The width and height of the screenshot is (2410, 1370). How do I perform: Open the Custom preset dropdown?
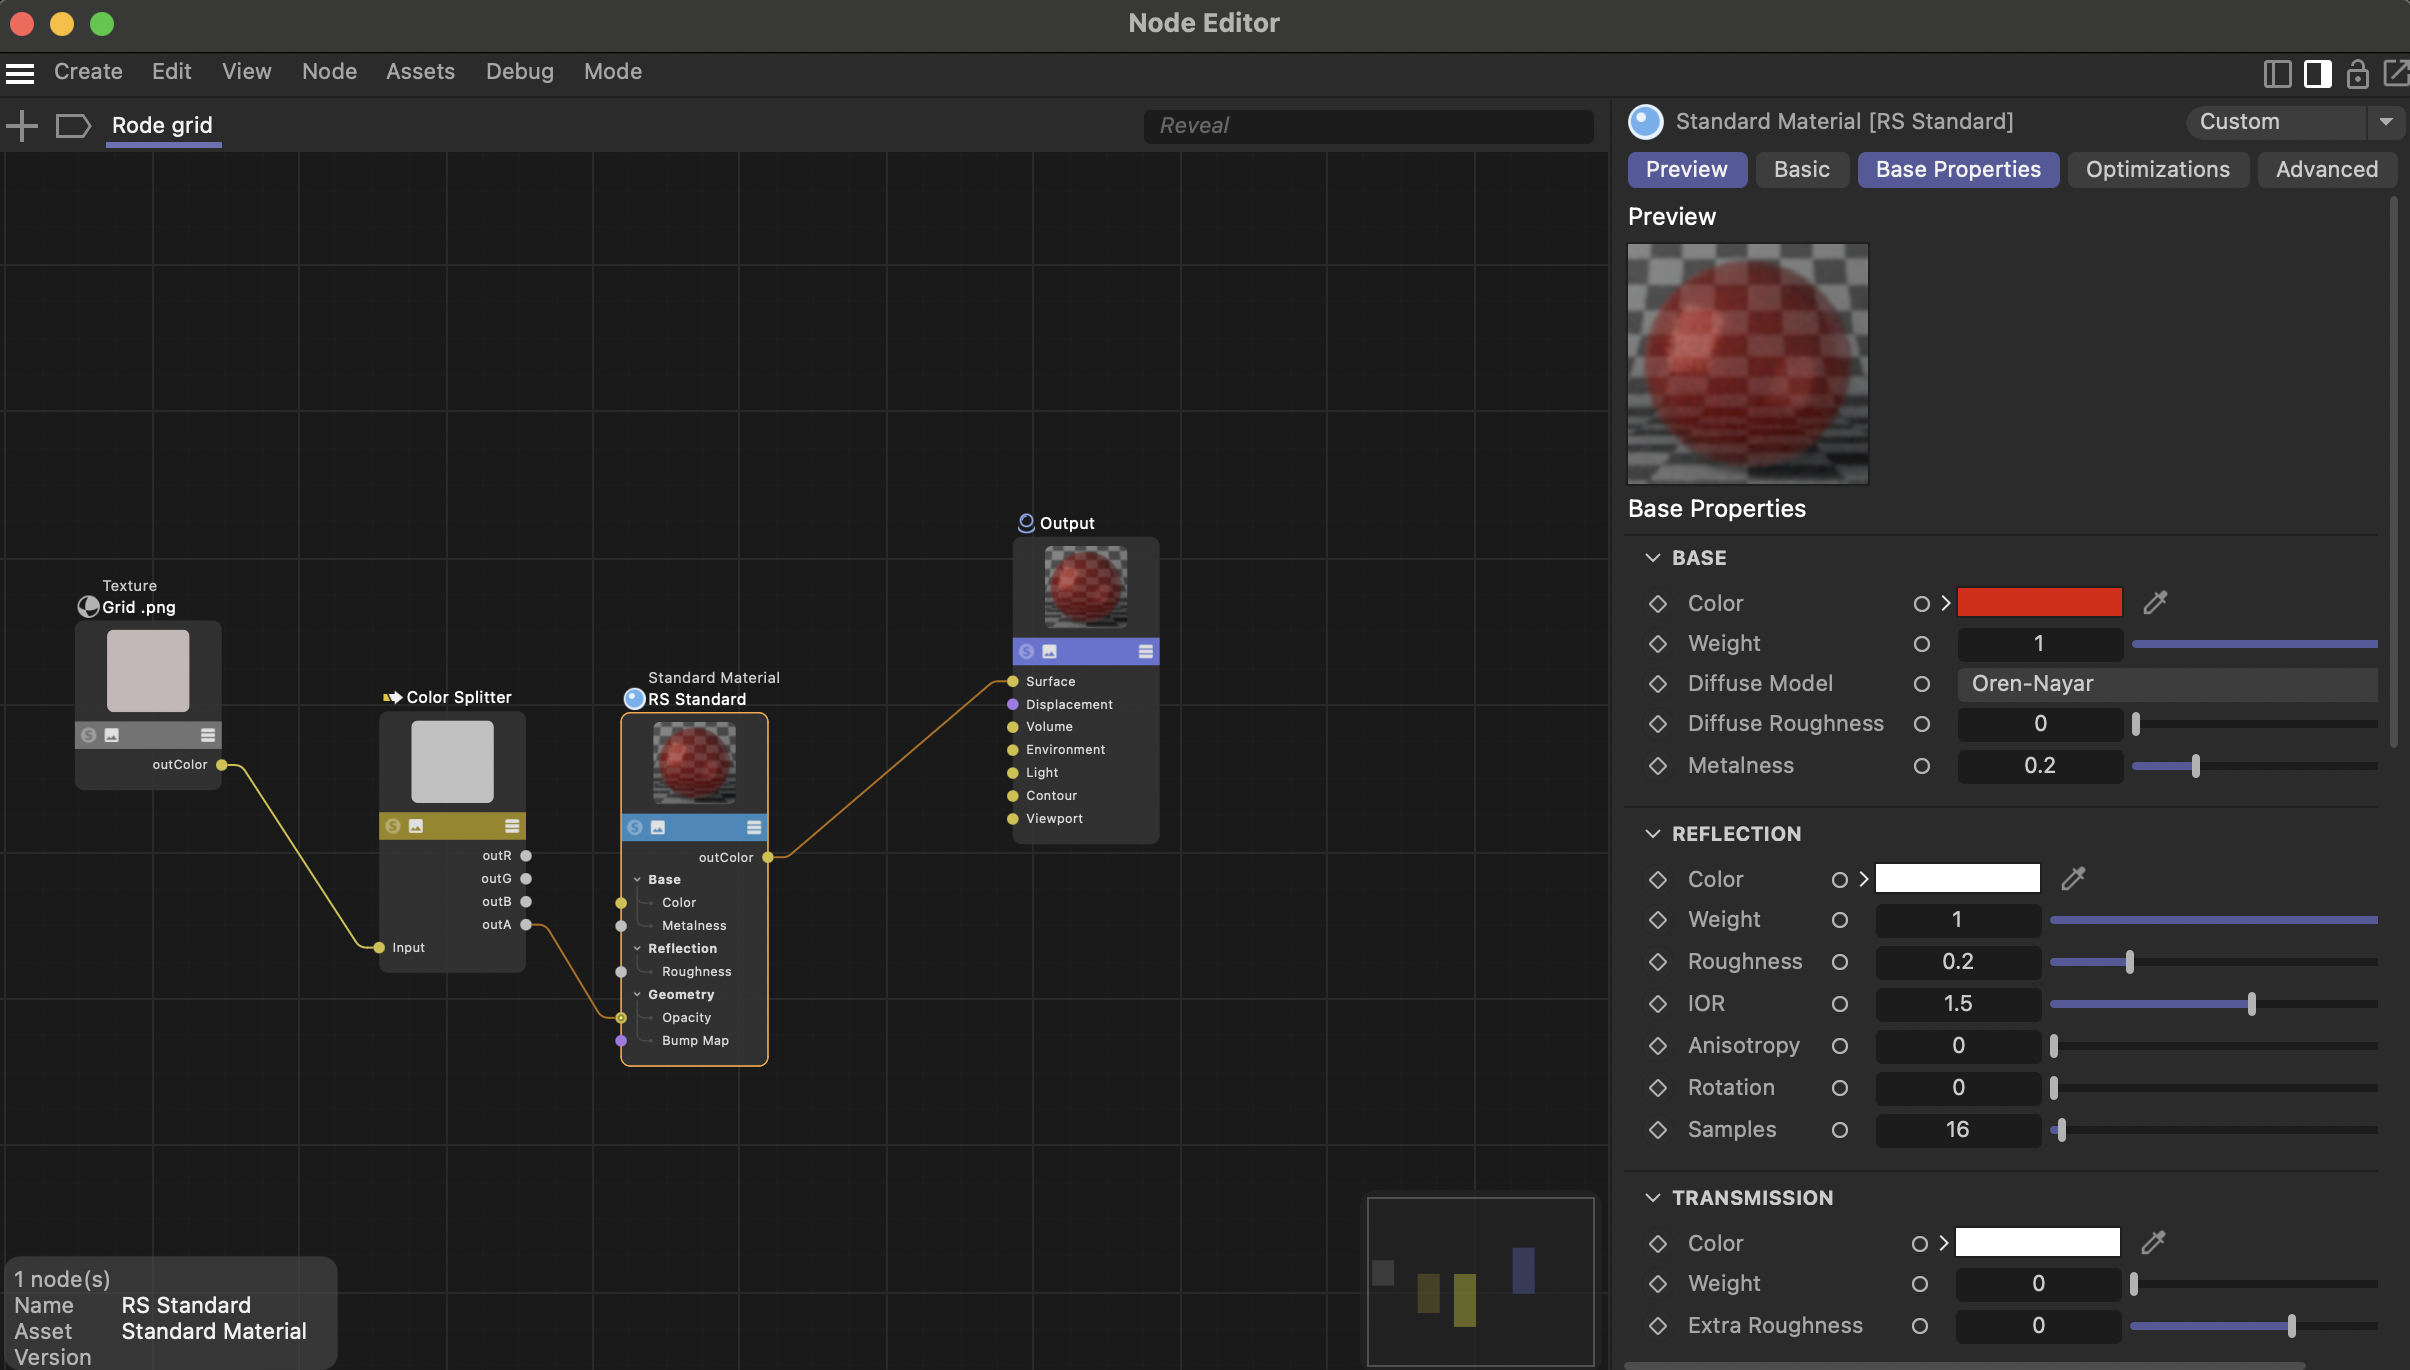tap(2385, 122)
